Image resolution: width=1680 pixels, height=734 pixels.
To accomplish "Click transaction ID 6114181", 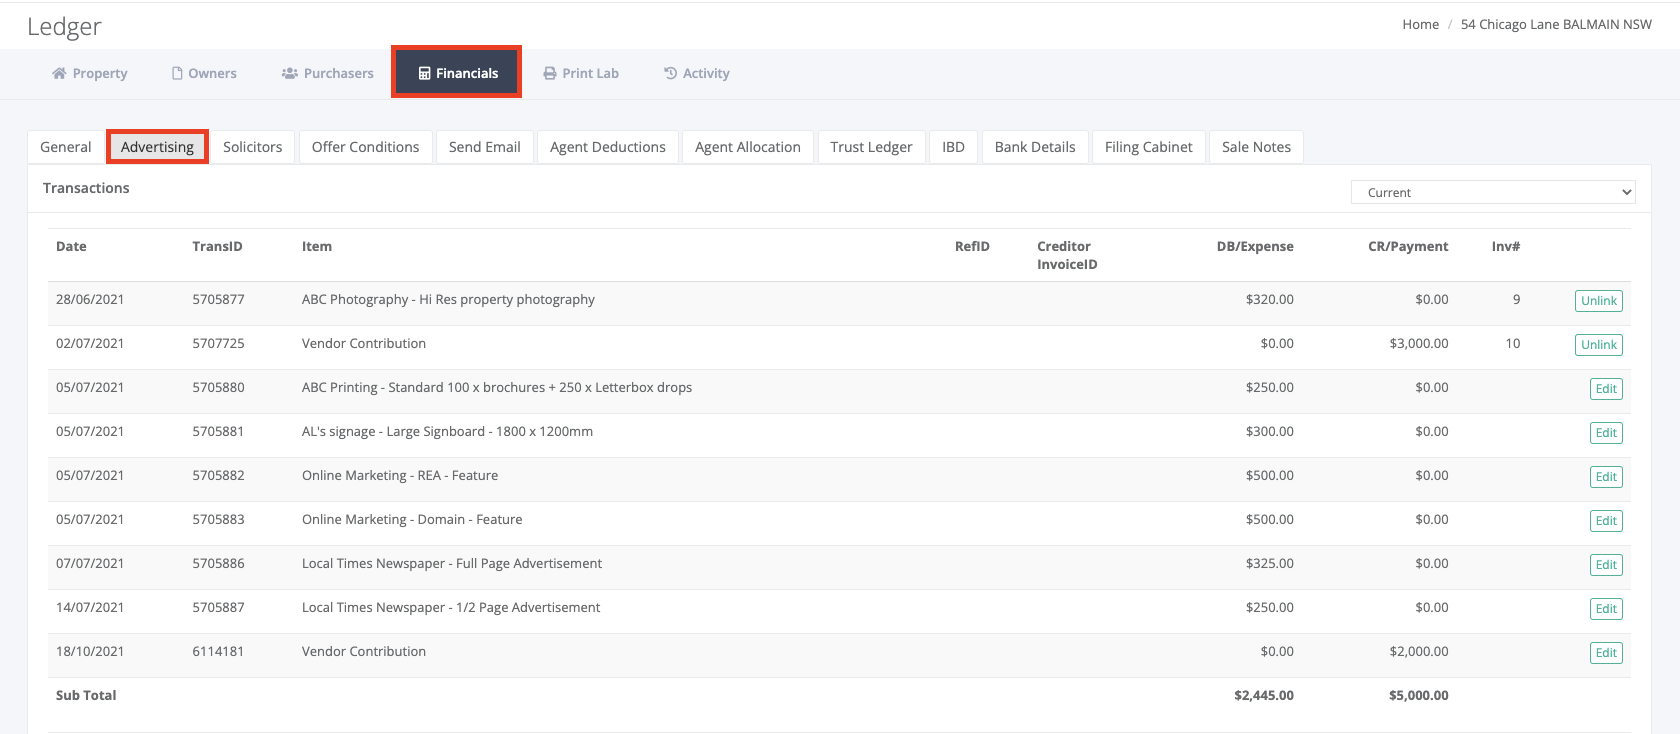I will click(218, 651).
